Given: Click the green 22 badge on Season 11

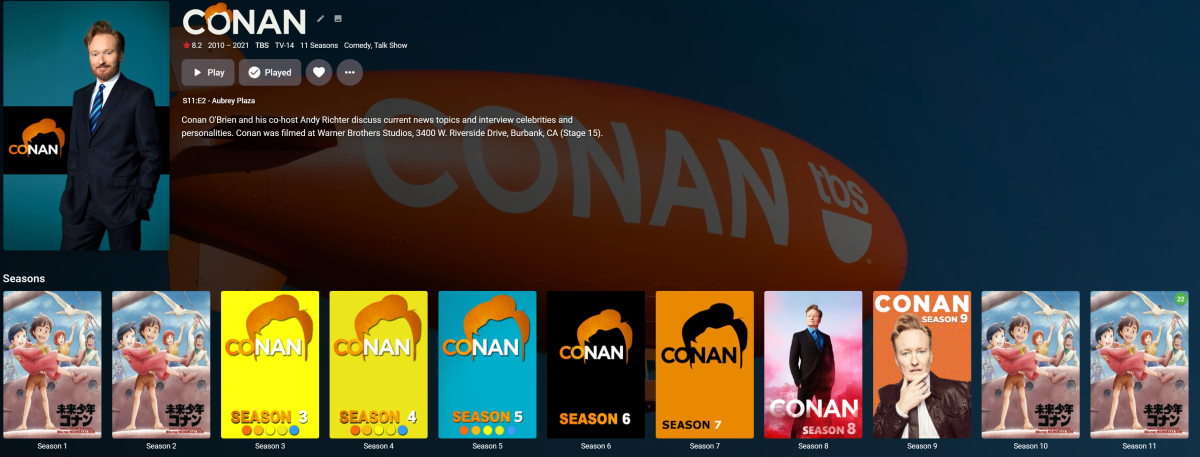Looking at the screenshot, I should pyautogui.click(x=1180, y=299).
